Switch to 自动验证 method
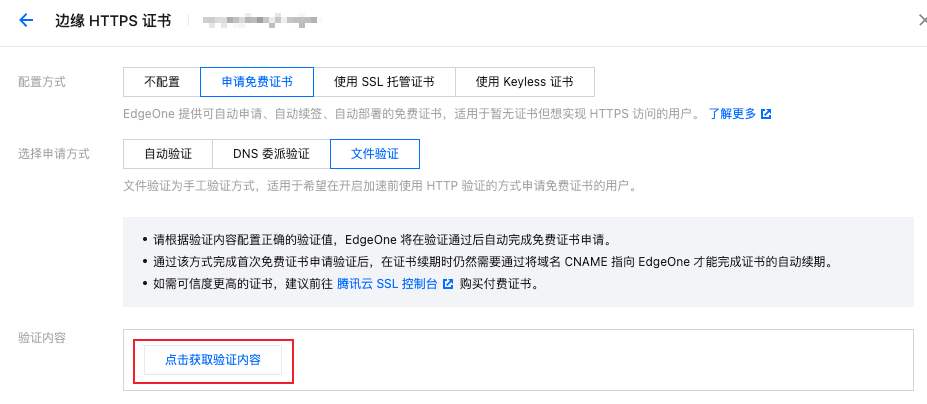 pos(168,154)
